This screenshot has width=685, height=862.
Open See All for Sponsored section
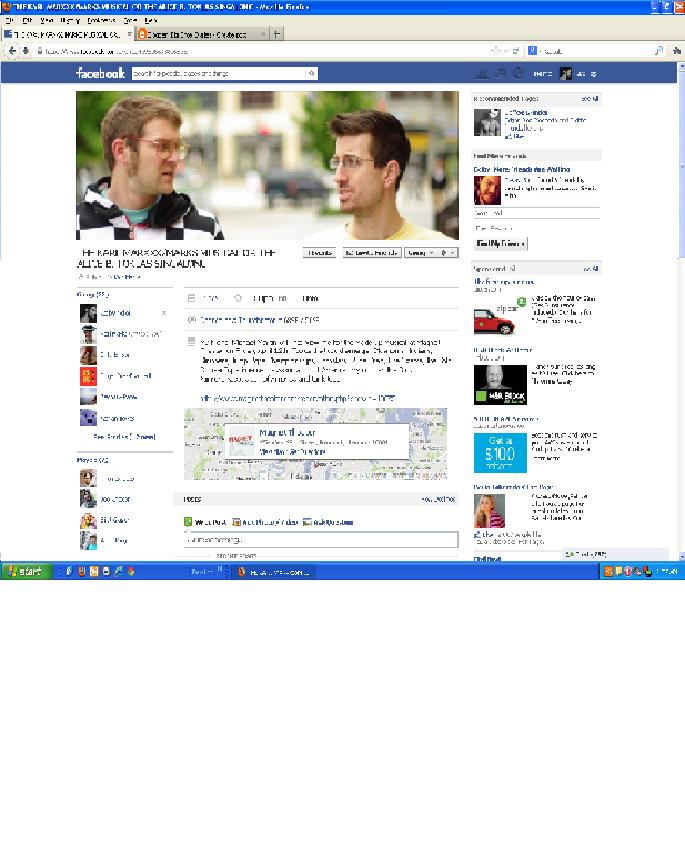(x=591, y=269)
